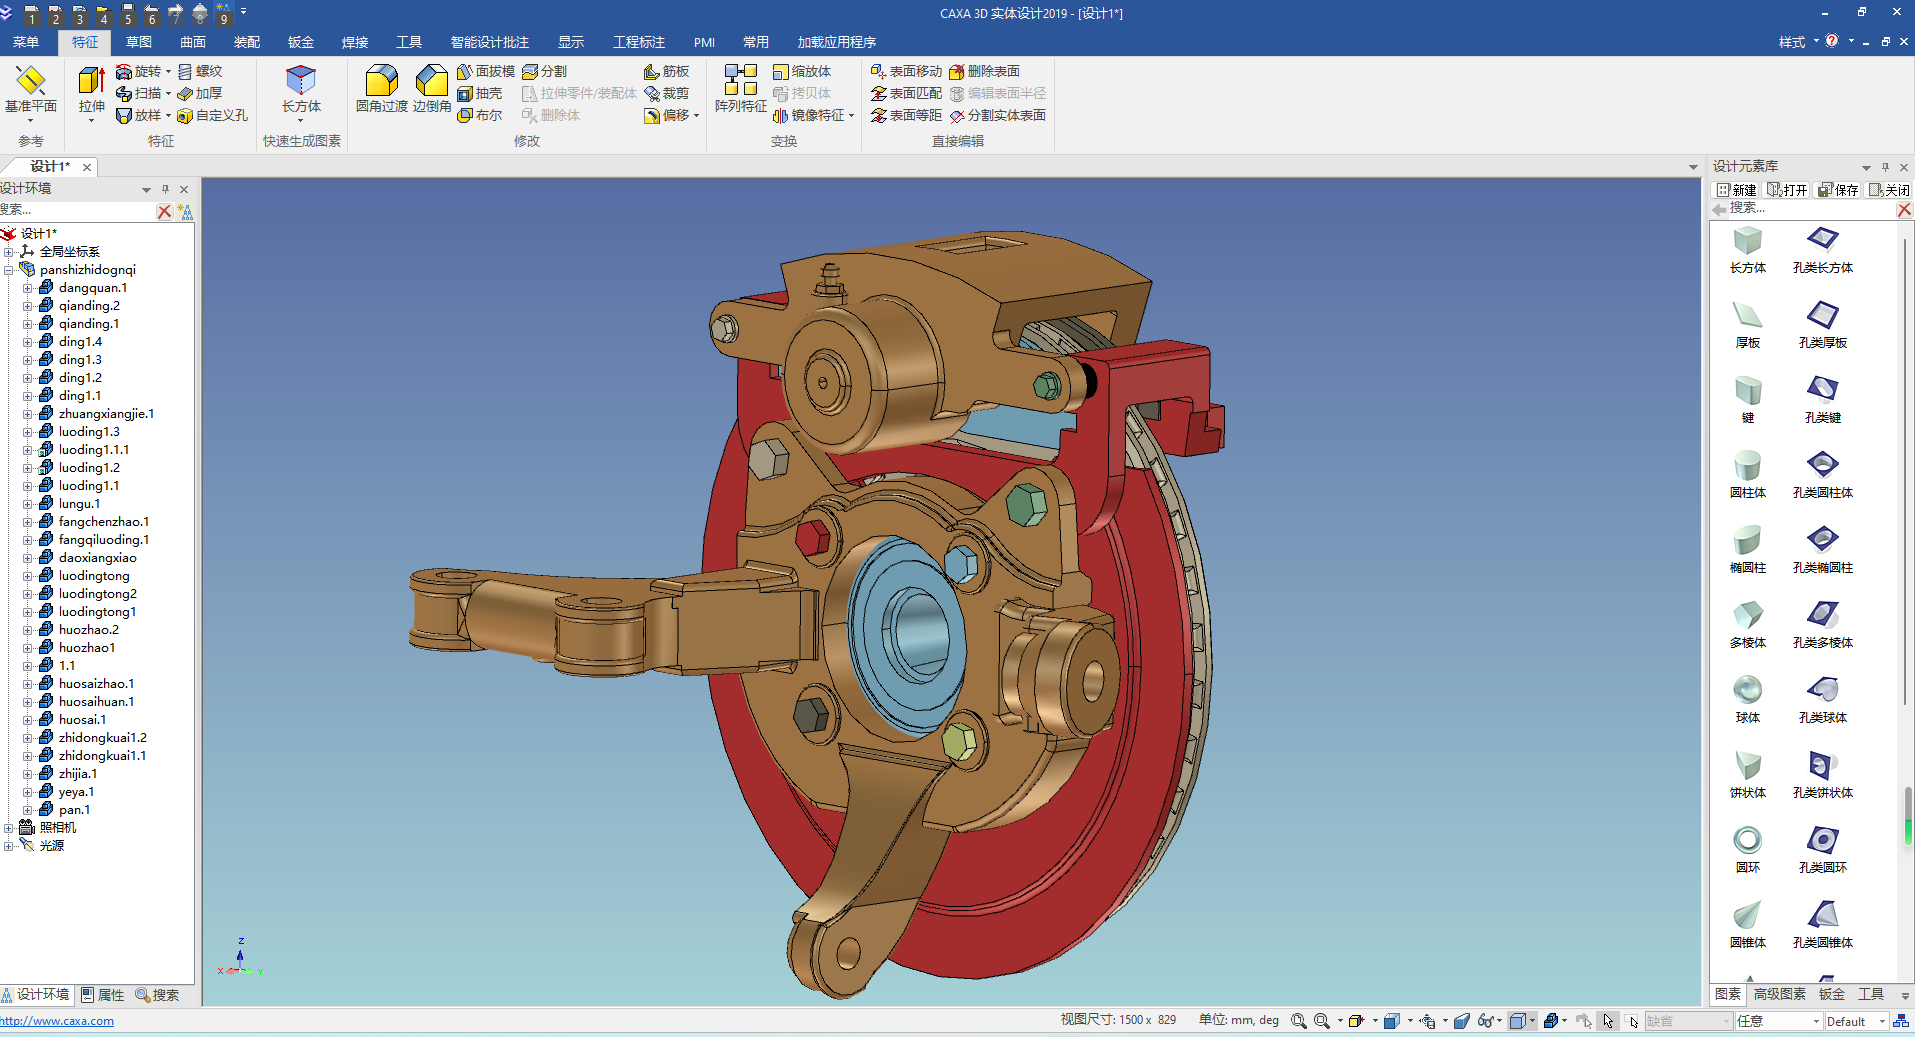Pick the 孔类圆柱体 element in the library

pyautogui.click(x=1823, y=475)
